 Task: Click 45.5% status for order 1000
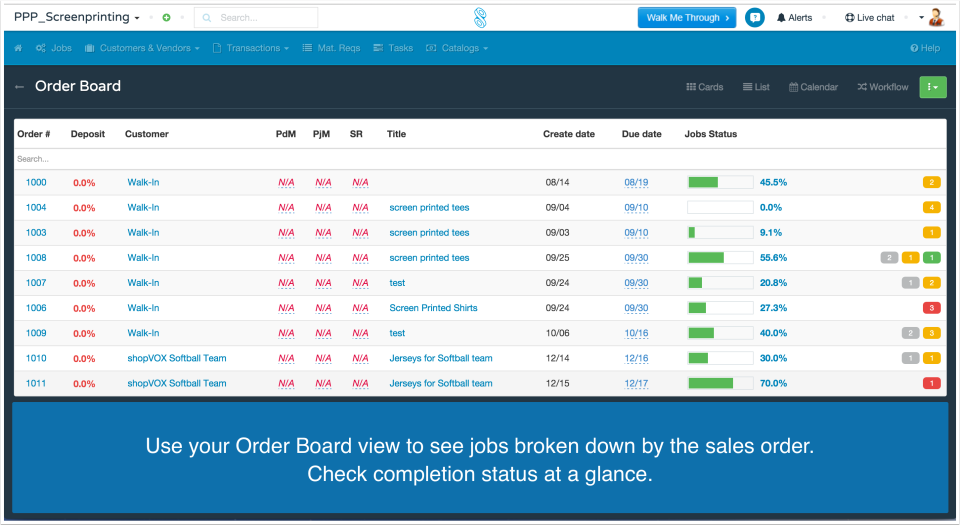click(773, 182)
